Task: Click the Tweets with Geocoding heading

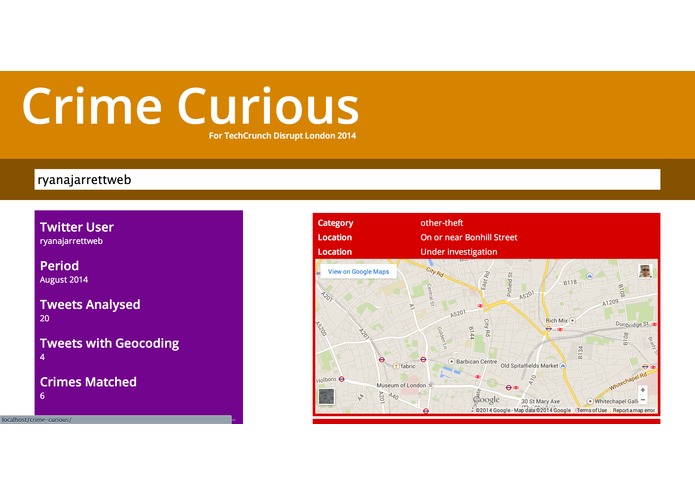Action: 109,343
